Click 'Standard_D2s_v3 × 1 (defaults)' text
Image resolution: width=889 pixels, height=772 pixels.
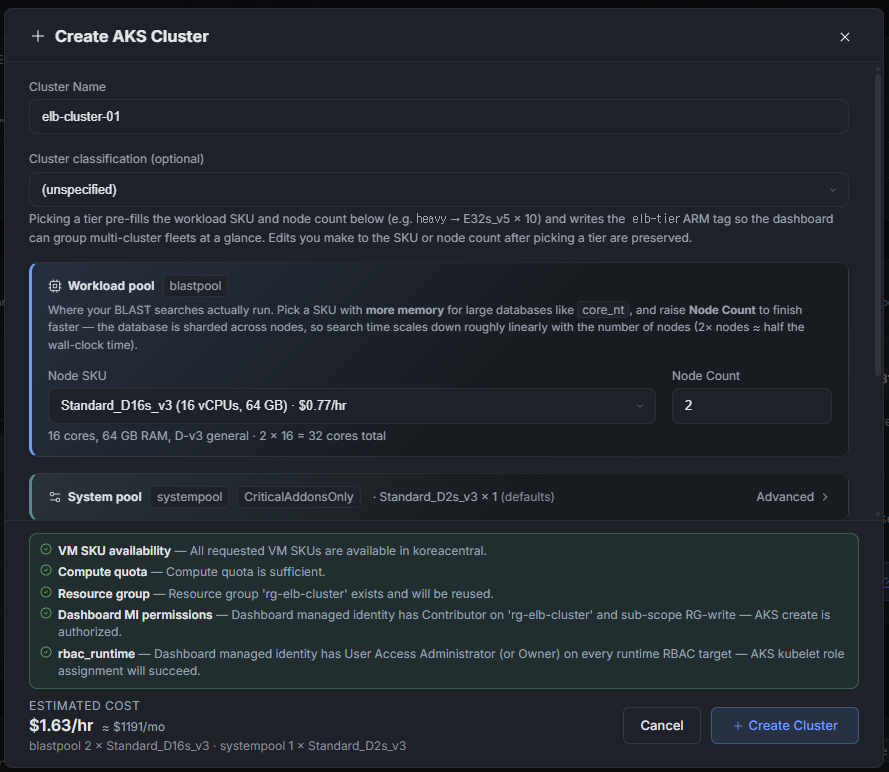pos(467,497)
